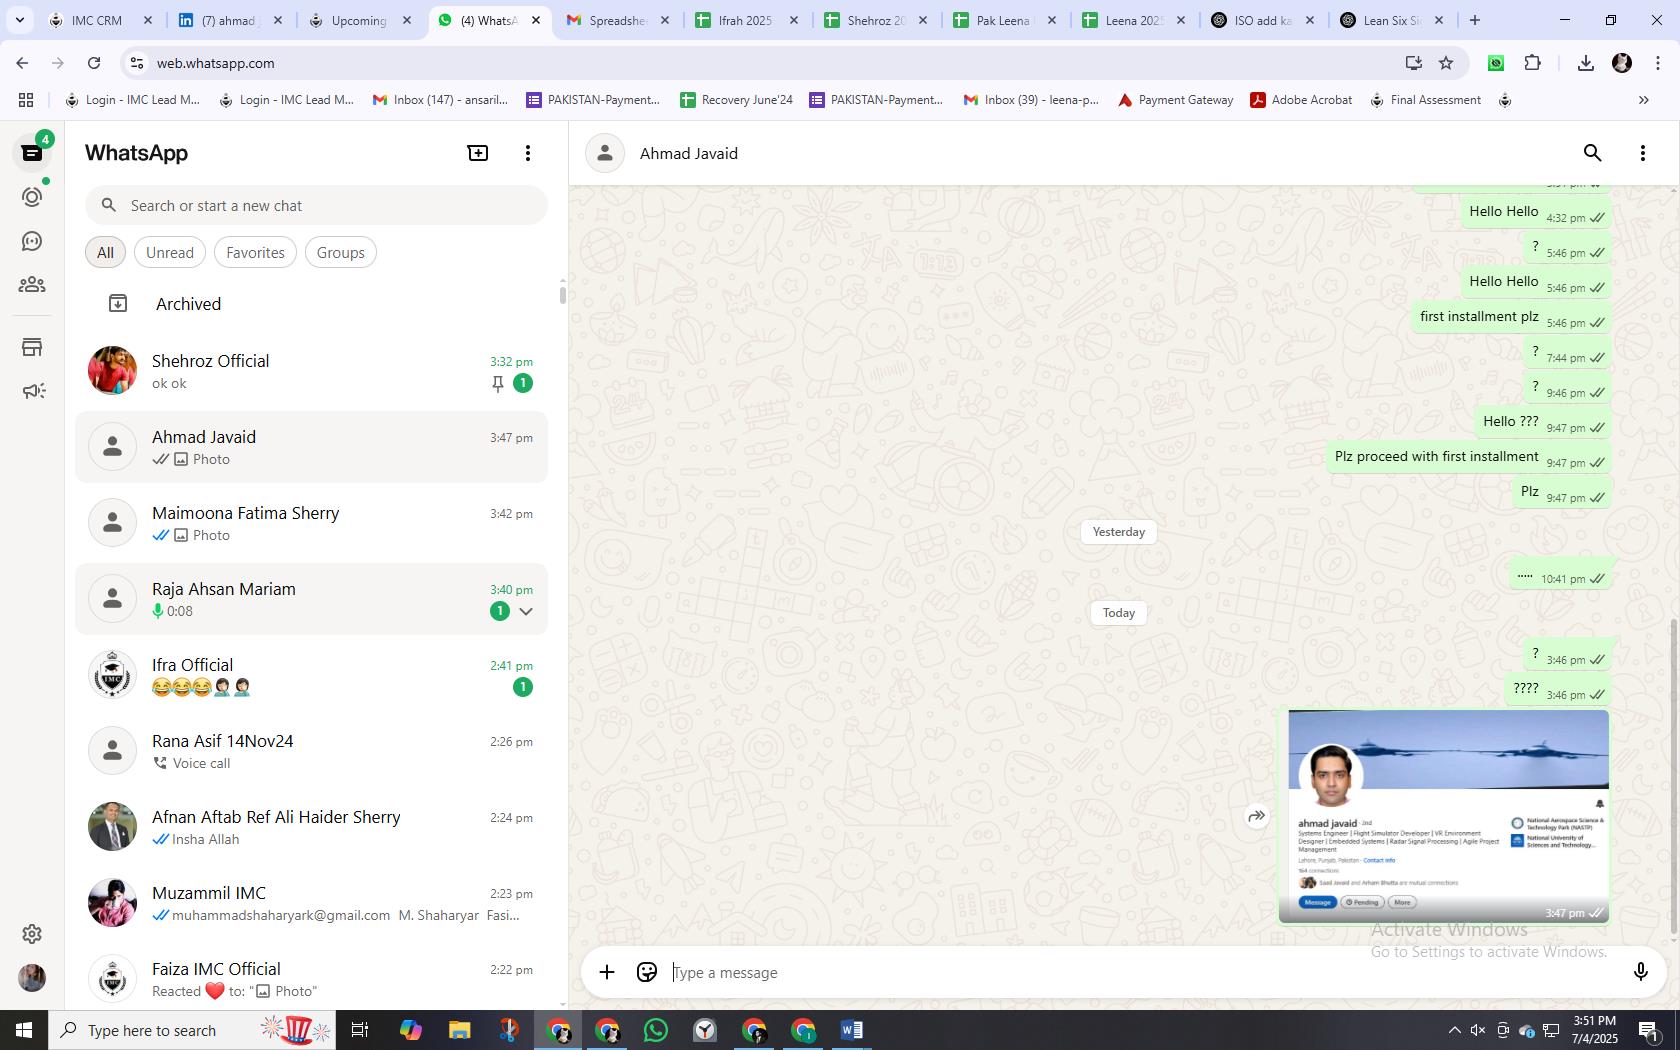
Task: Open Ahmad Javaid contact avatar in header
Action: (605, 153)
